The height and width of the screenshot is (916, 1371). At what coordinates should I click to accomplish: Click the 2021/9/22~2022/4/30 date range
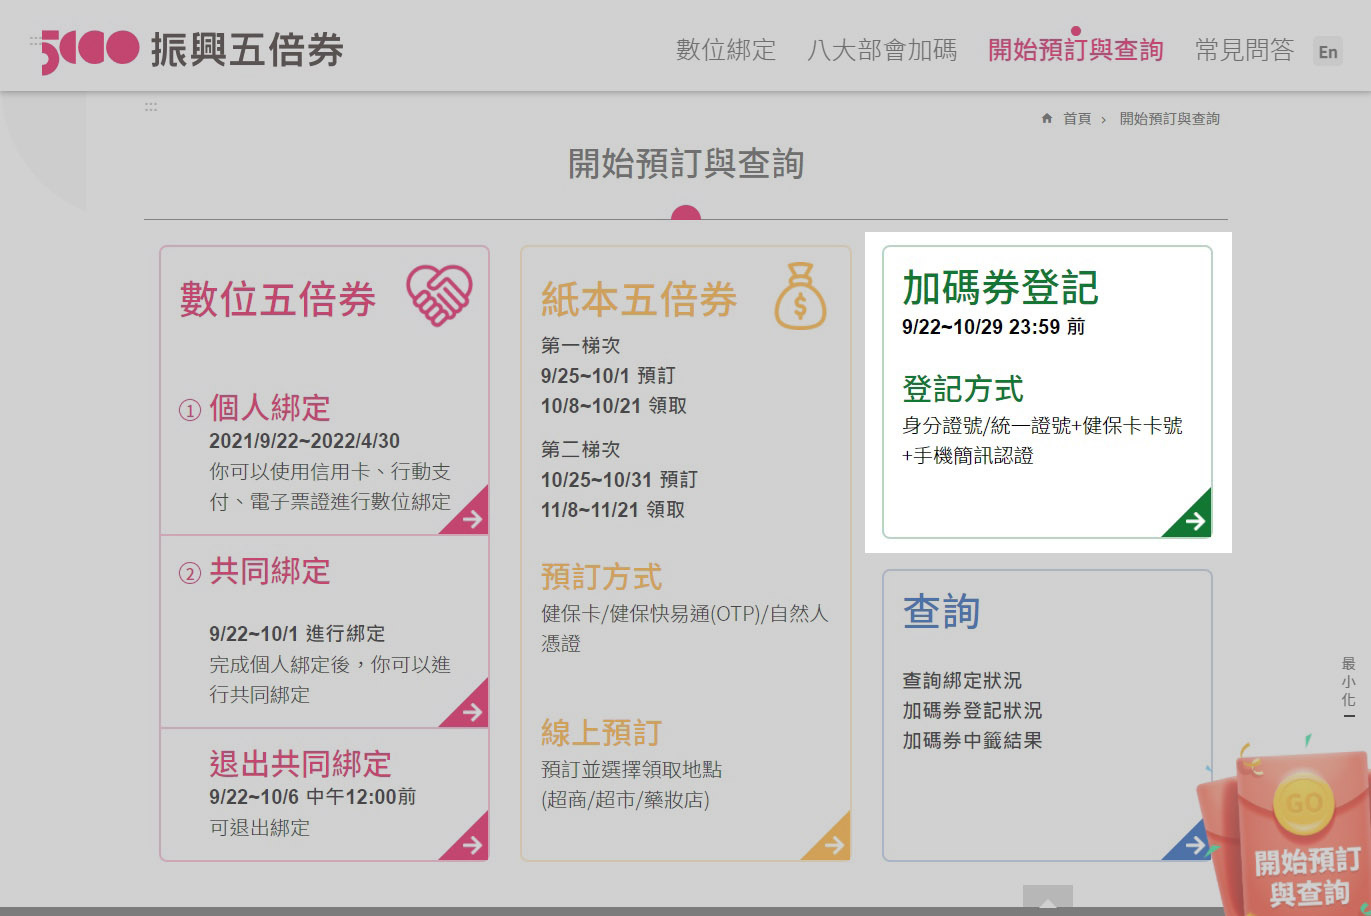[x=304, y=441]
